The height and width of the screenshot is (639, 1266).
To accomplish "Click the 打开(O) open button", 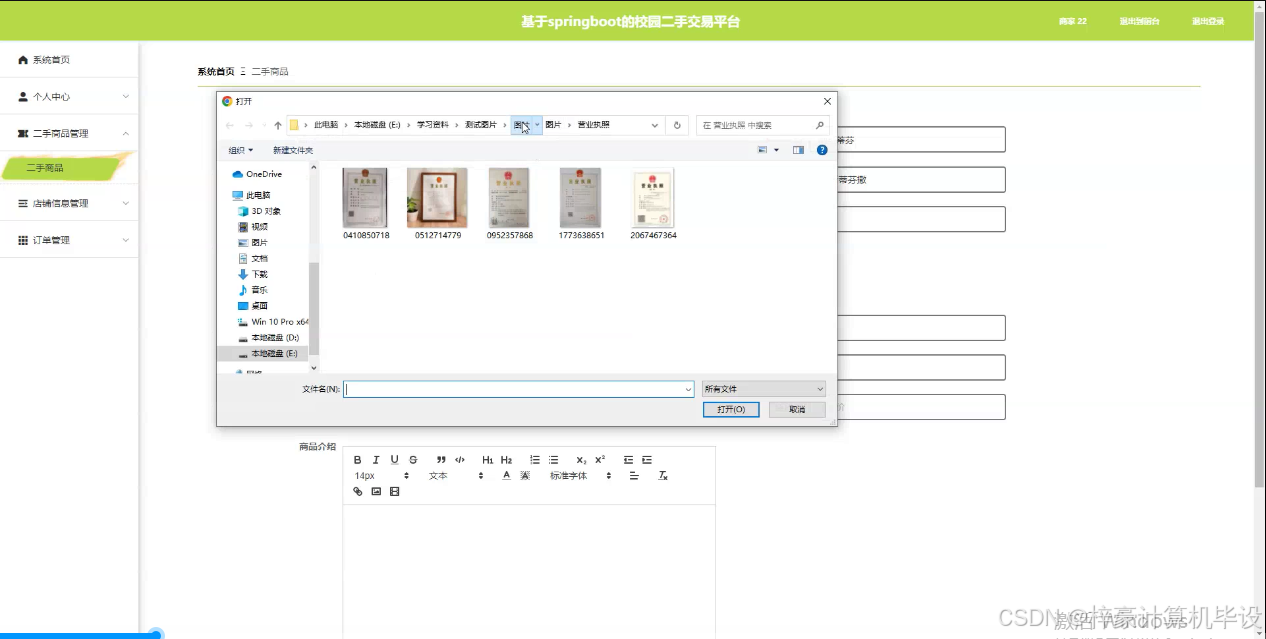I will [731, 410].
